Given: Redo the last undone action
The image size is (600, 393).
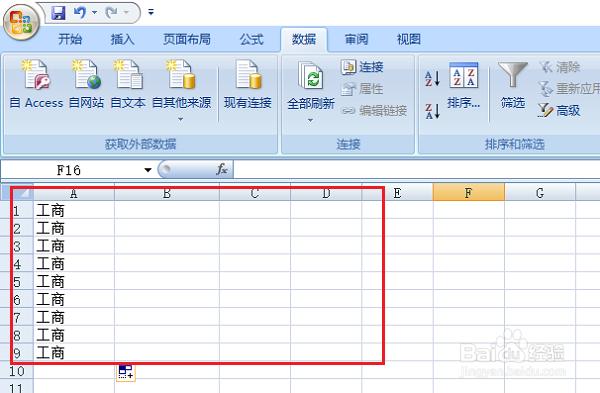Looking at the screenshot, I should 111,13.
